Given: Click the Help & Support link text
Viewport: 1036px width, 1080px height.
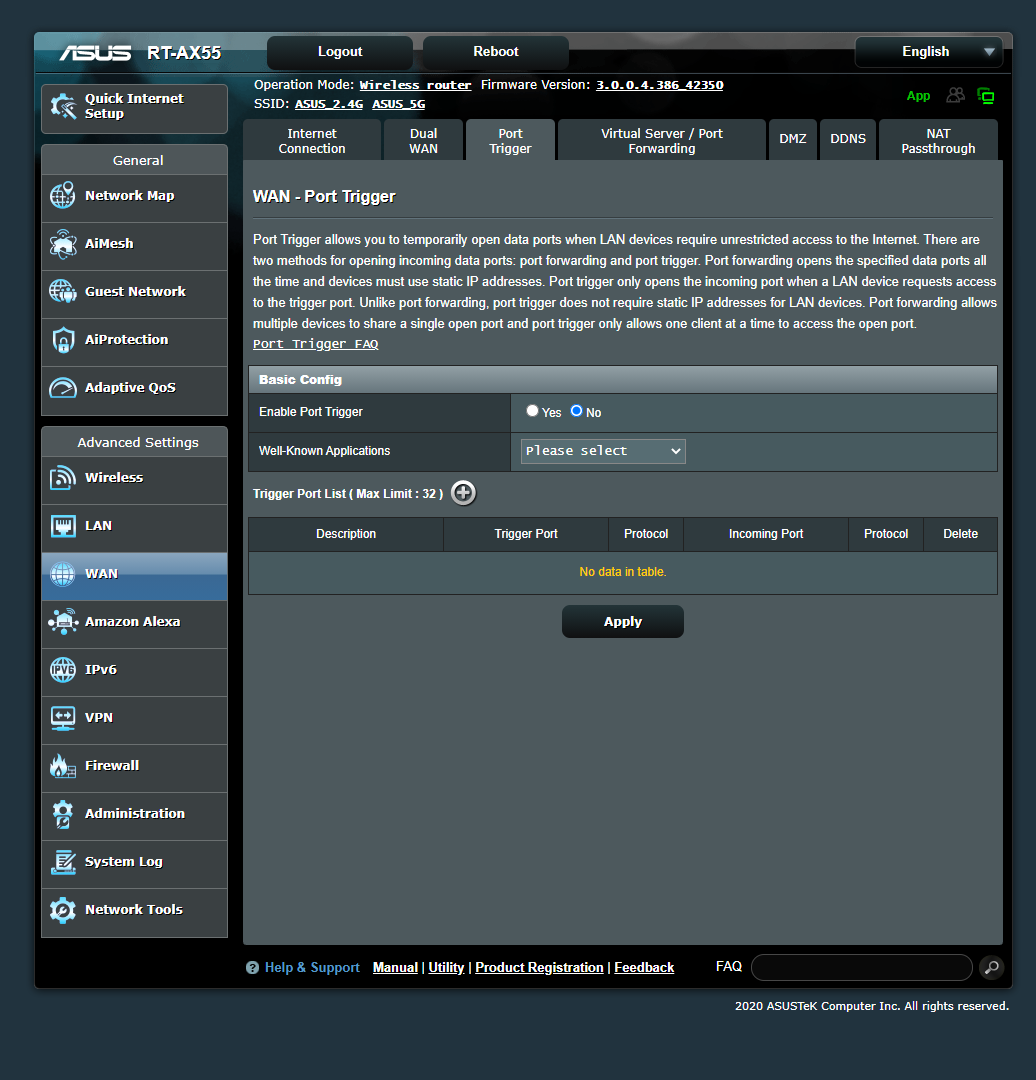Looking at the screenshot, I should (x=312, y=967).
